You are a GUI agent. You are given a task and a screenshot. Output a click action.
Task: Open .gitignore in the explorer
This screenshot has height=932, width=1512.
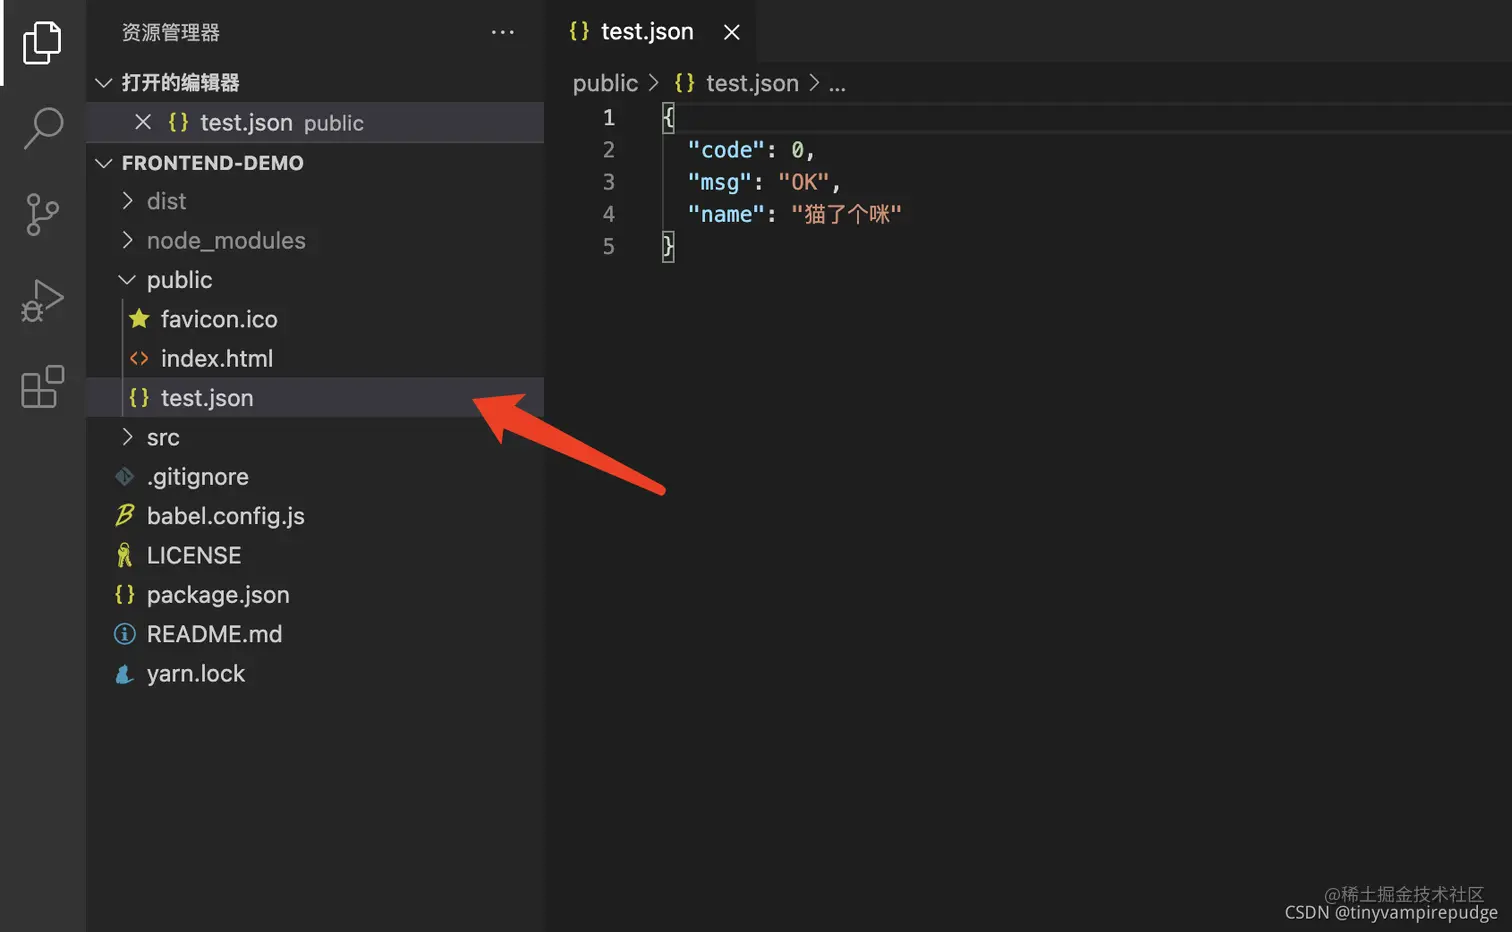(x=198, y=476)
